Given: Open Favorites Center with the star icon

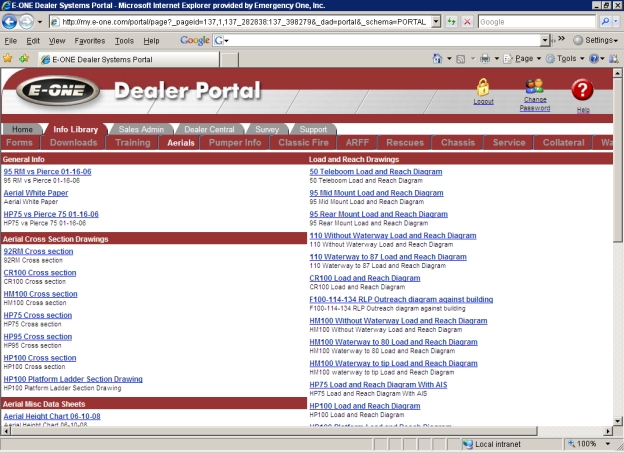Looking at the screenshot, I should coord(8,59).
